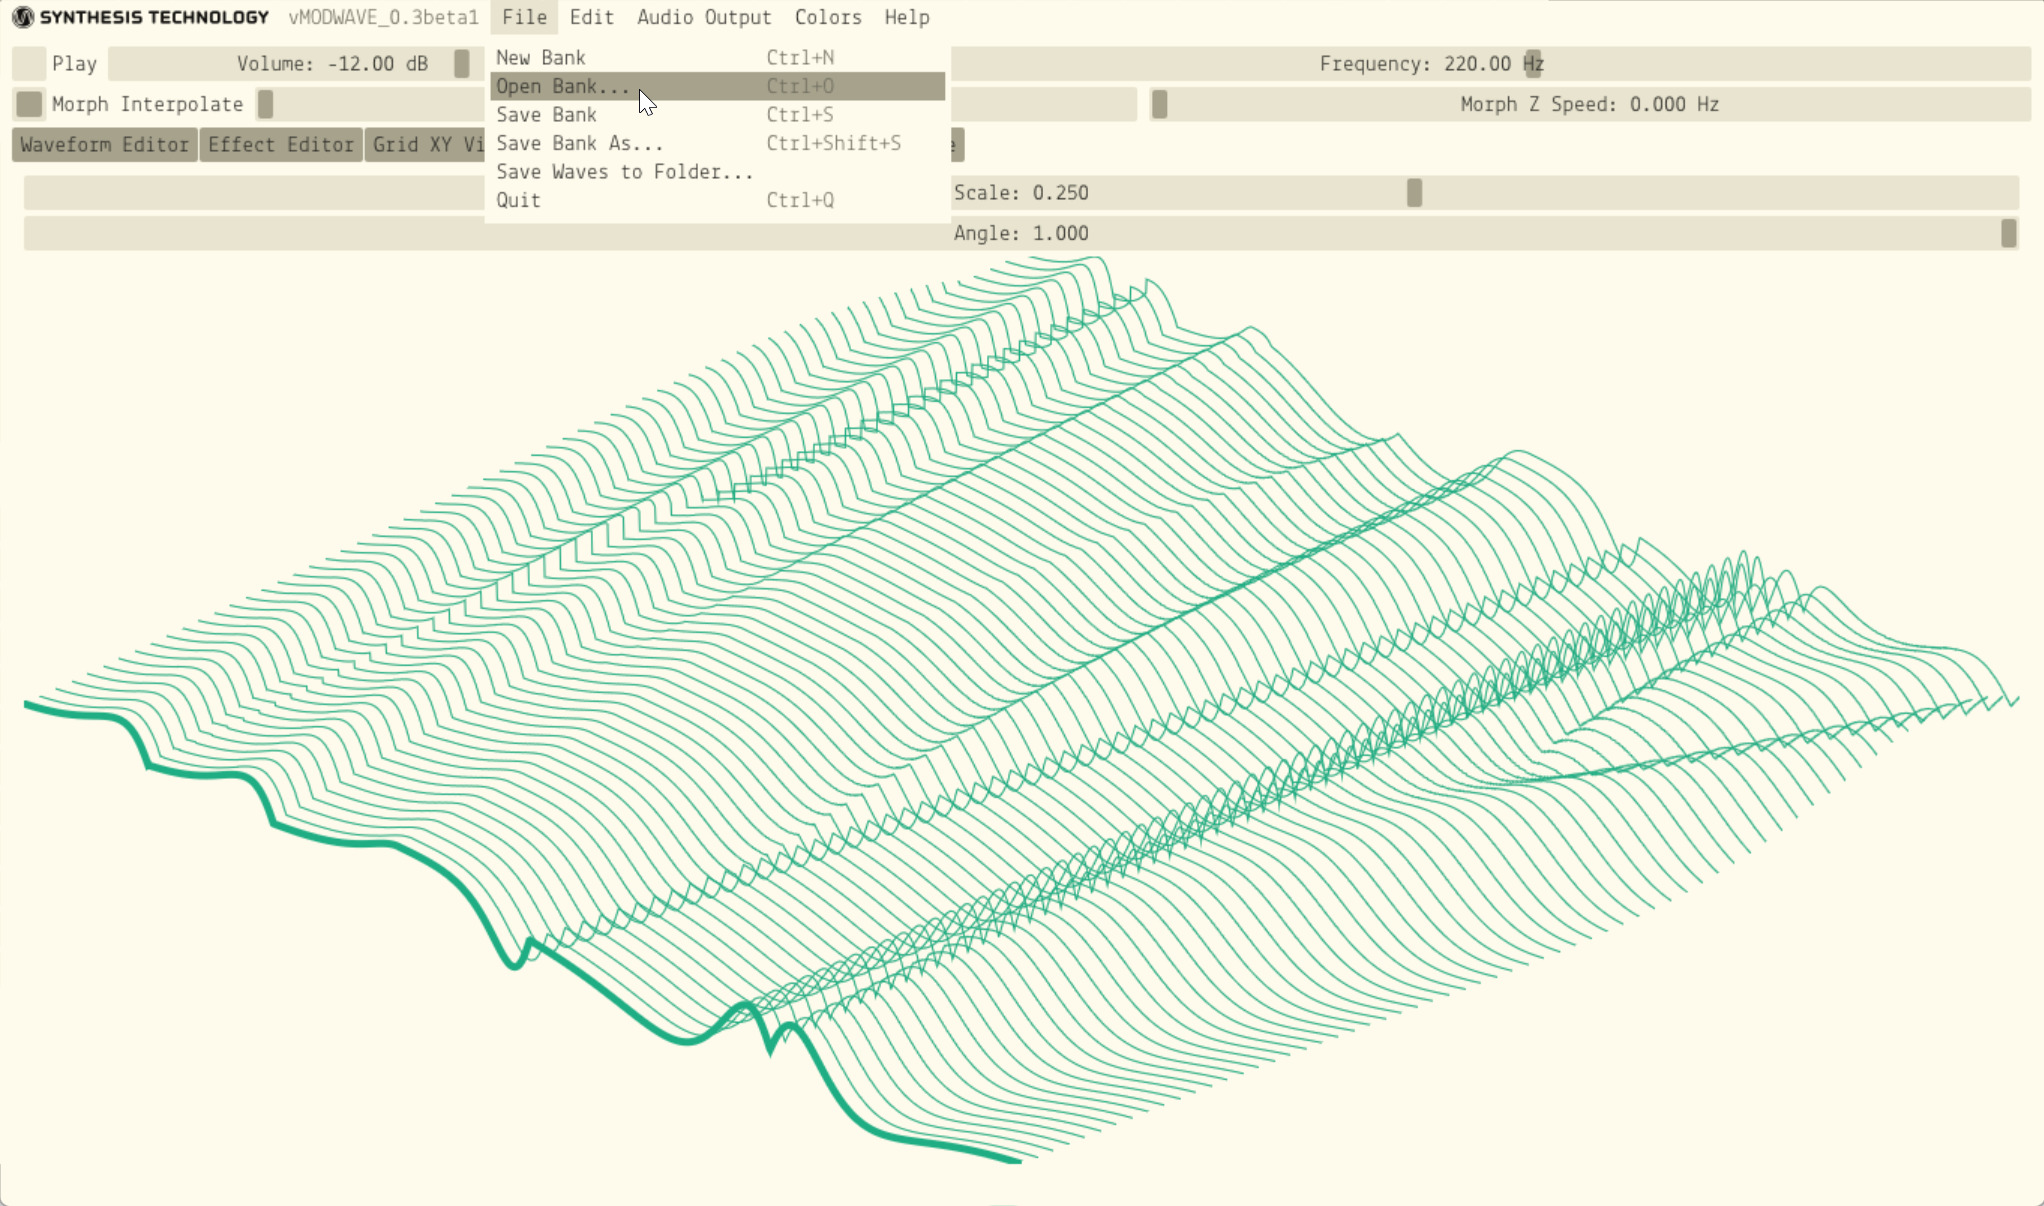Viewport: 2044px width, 1206px height.
Task: Open the Colors menu
Action: pos(828,17)
